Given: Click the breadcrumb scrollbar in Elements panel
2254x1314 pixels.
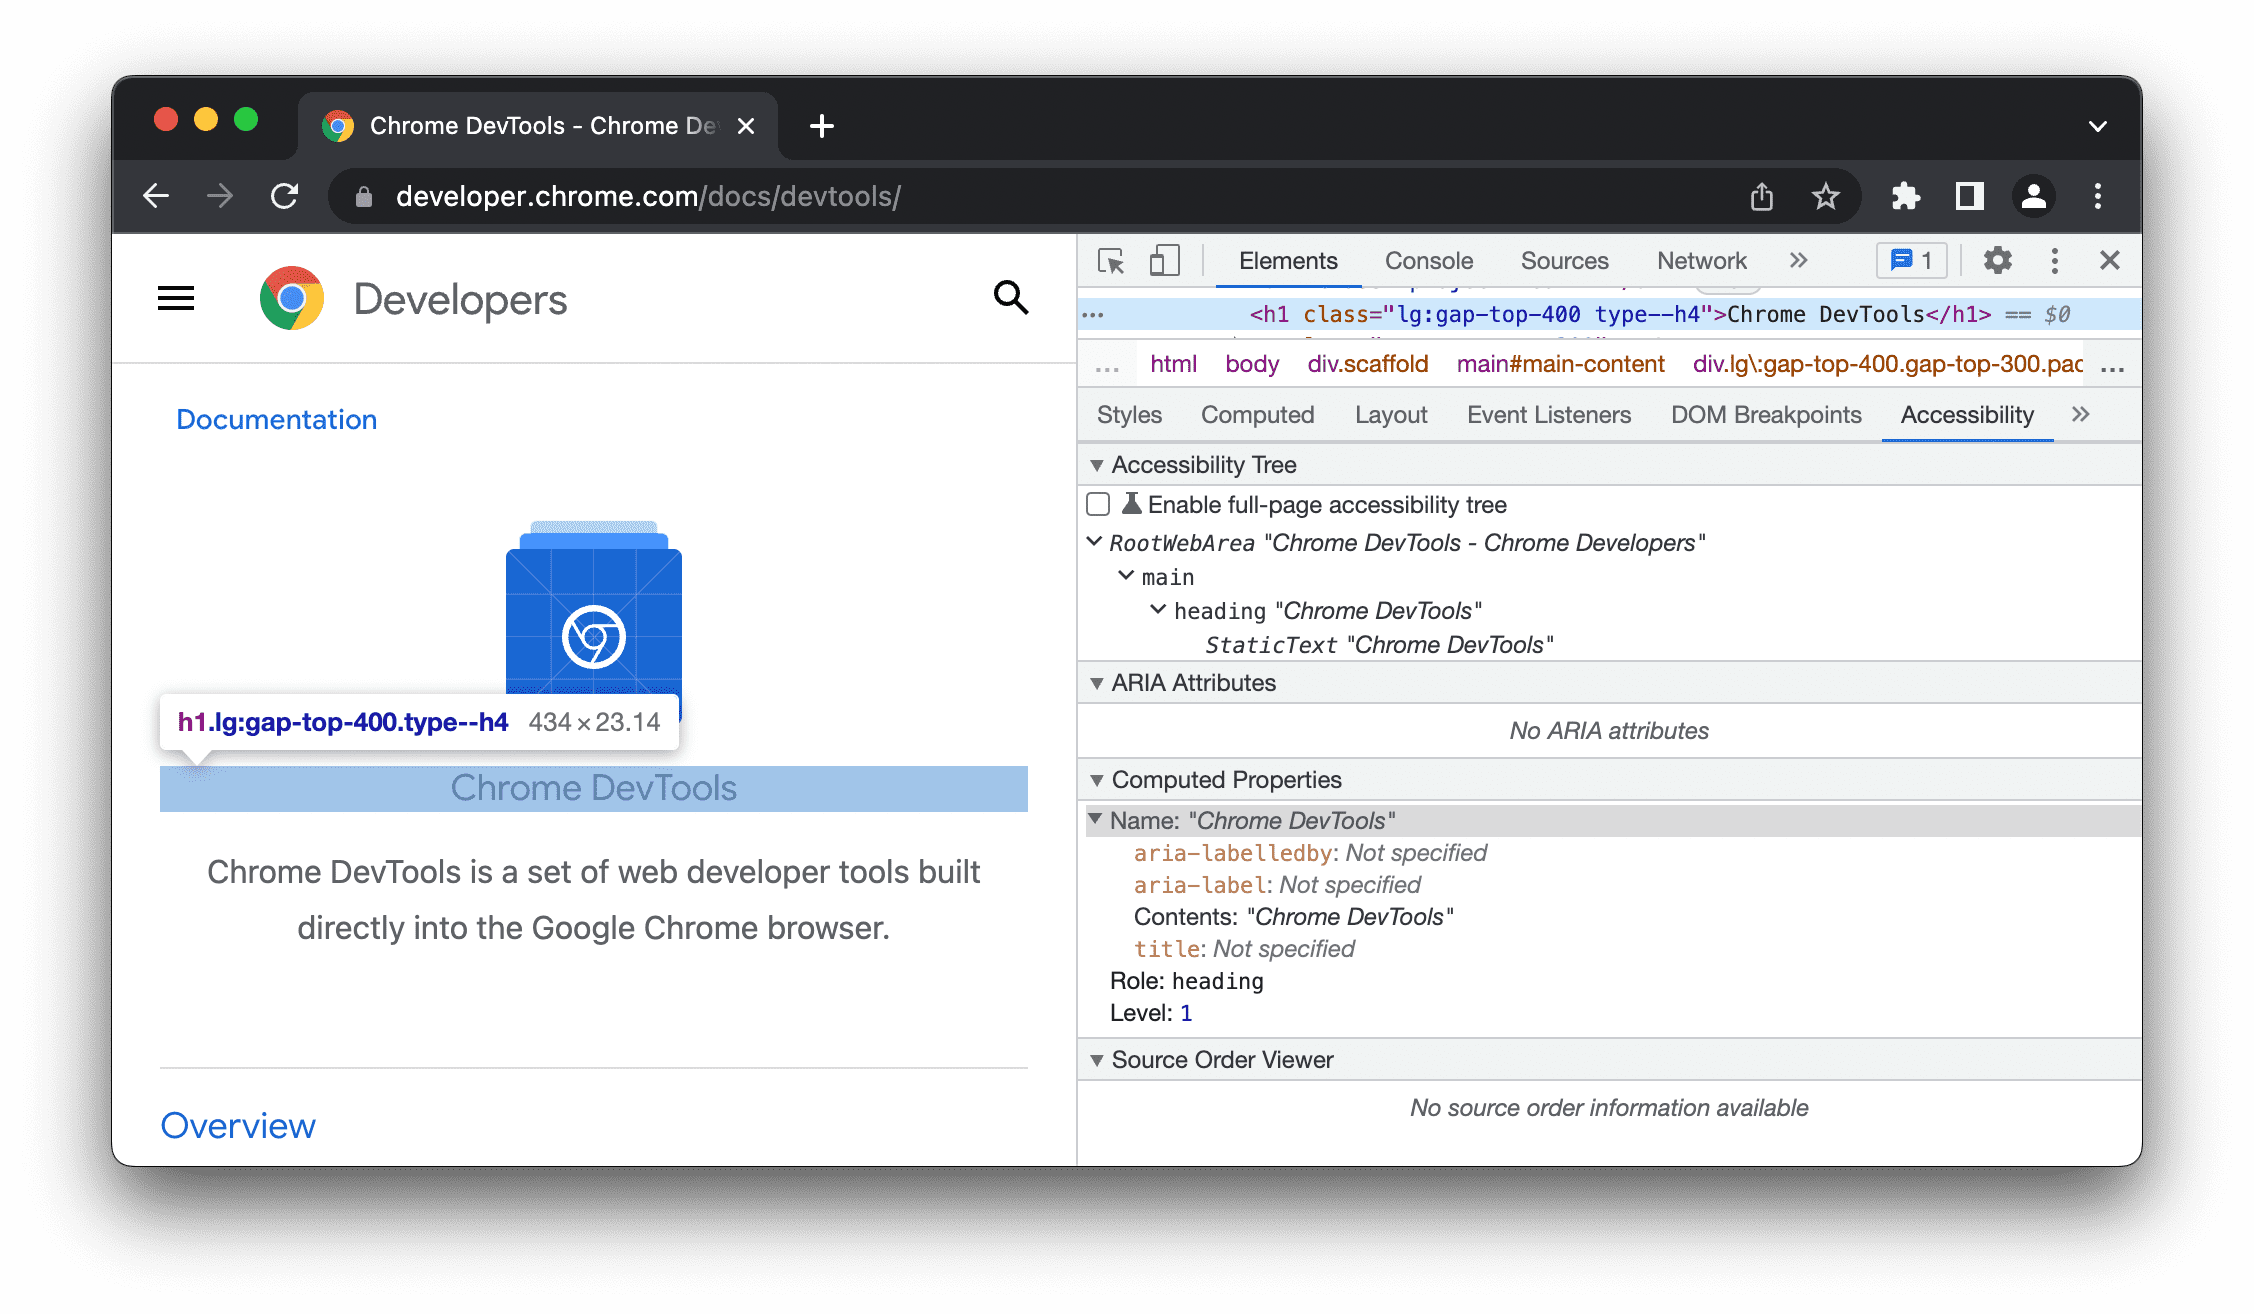Looking at the screenshot, I should point(2112,363).
